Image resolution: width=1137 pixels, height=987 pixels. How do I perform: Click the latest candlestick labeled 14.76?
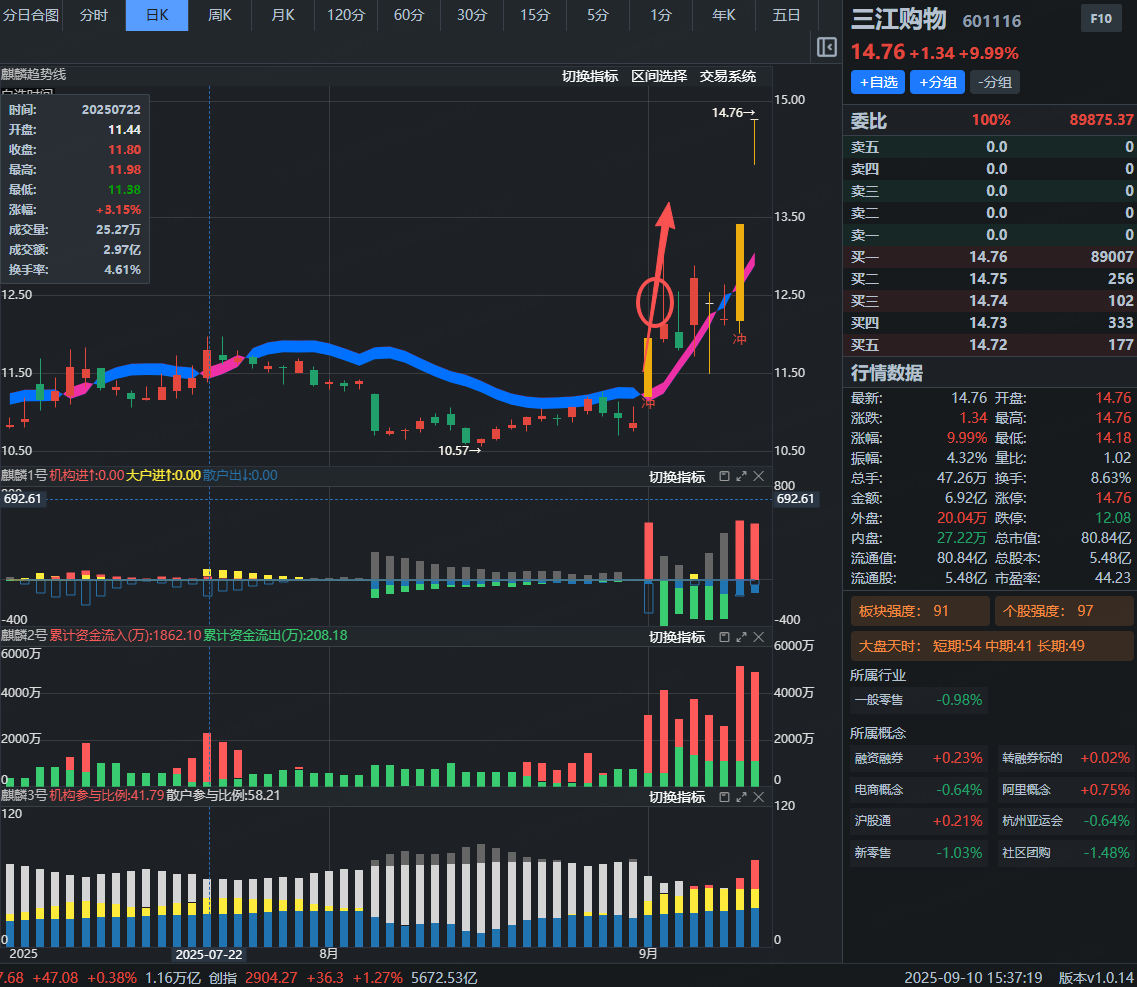coord(754,140)
